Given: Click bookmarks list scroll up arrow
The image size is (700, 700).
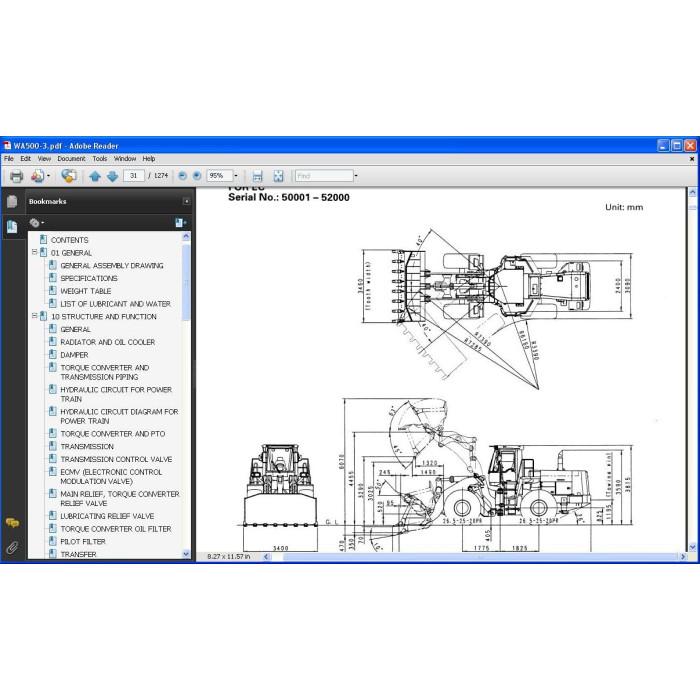Looking at the screenshot, I should pyautogui.click(x=186, y=237).
